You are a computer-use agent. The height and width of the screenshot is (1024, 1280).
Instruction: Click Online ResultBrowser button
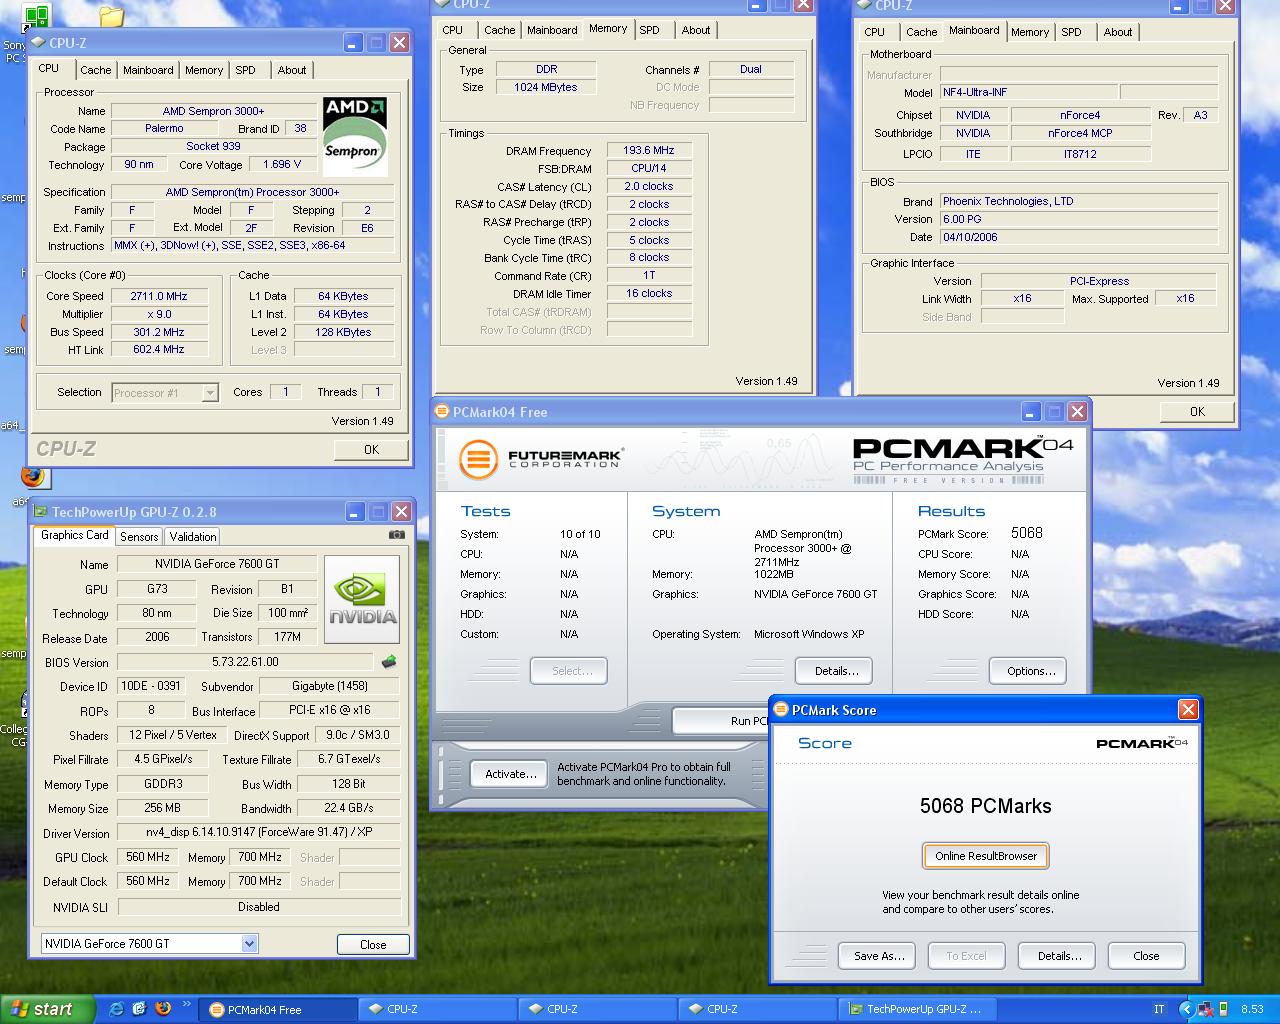pos(986,856)
